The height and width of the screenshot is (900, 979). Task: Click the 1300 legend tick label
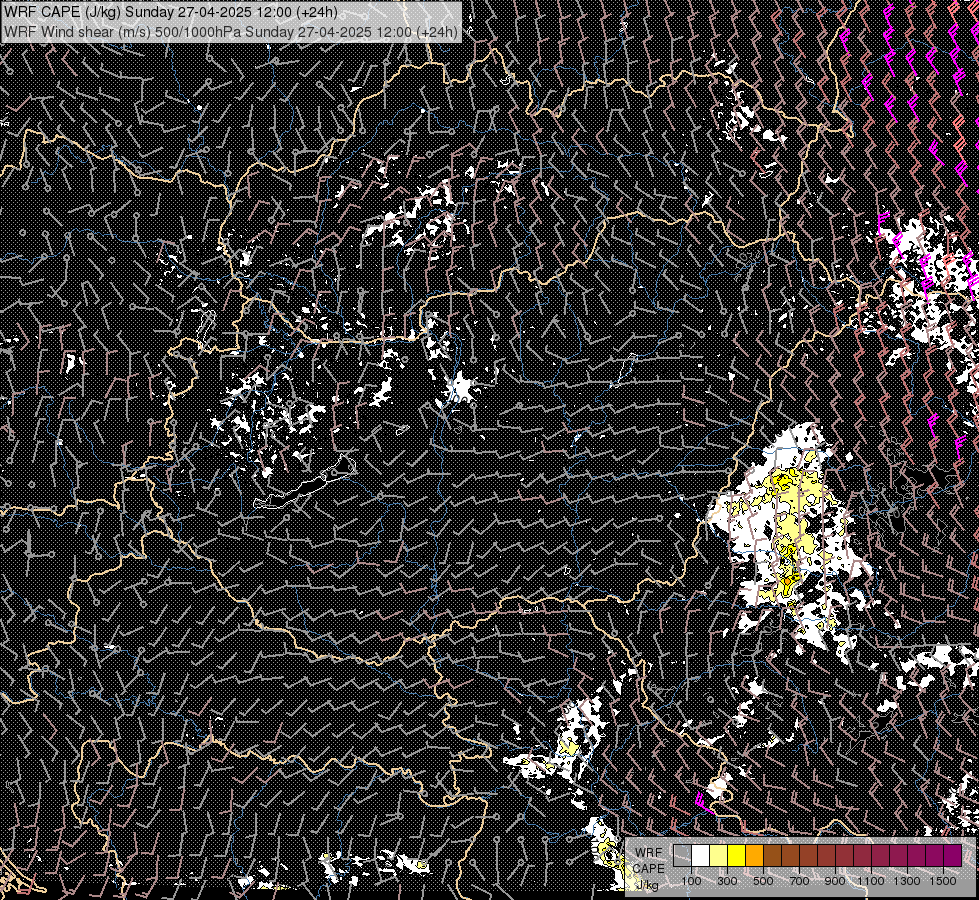pyautogui.click(x=907, y=881)
